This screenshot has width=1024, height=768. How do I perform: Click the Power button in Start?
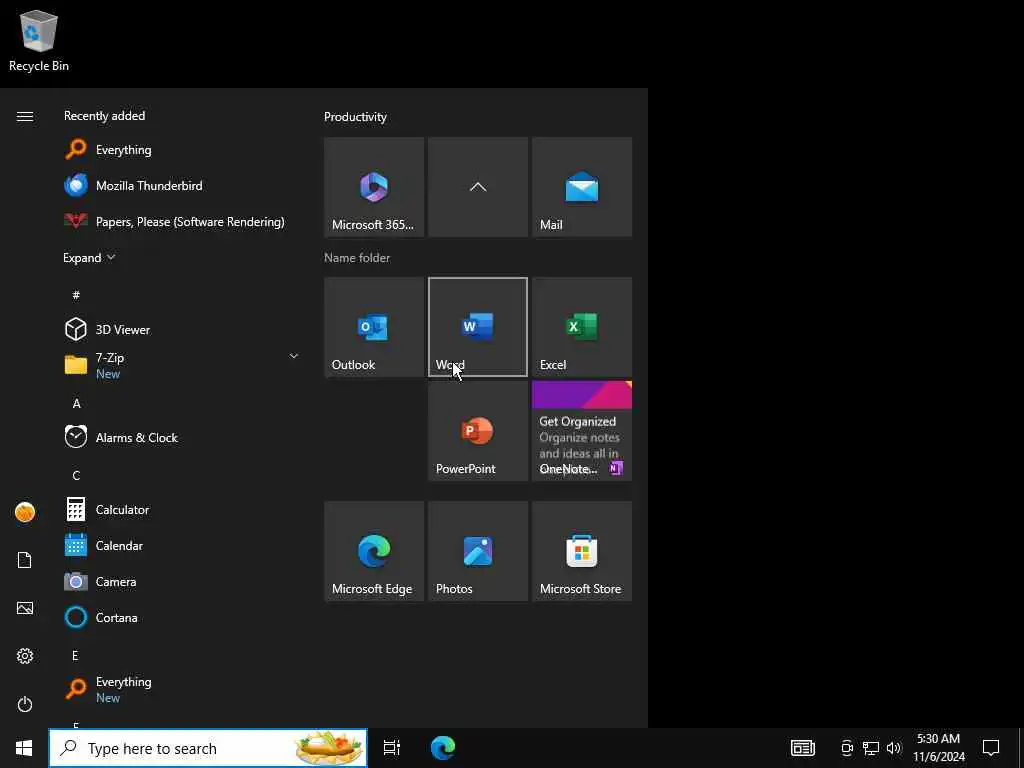pyautogui.click(x=25, y=704)
